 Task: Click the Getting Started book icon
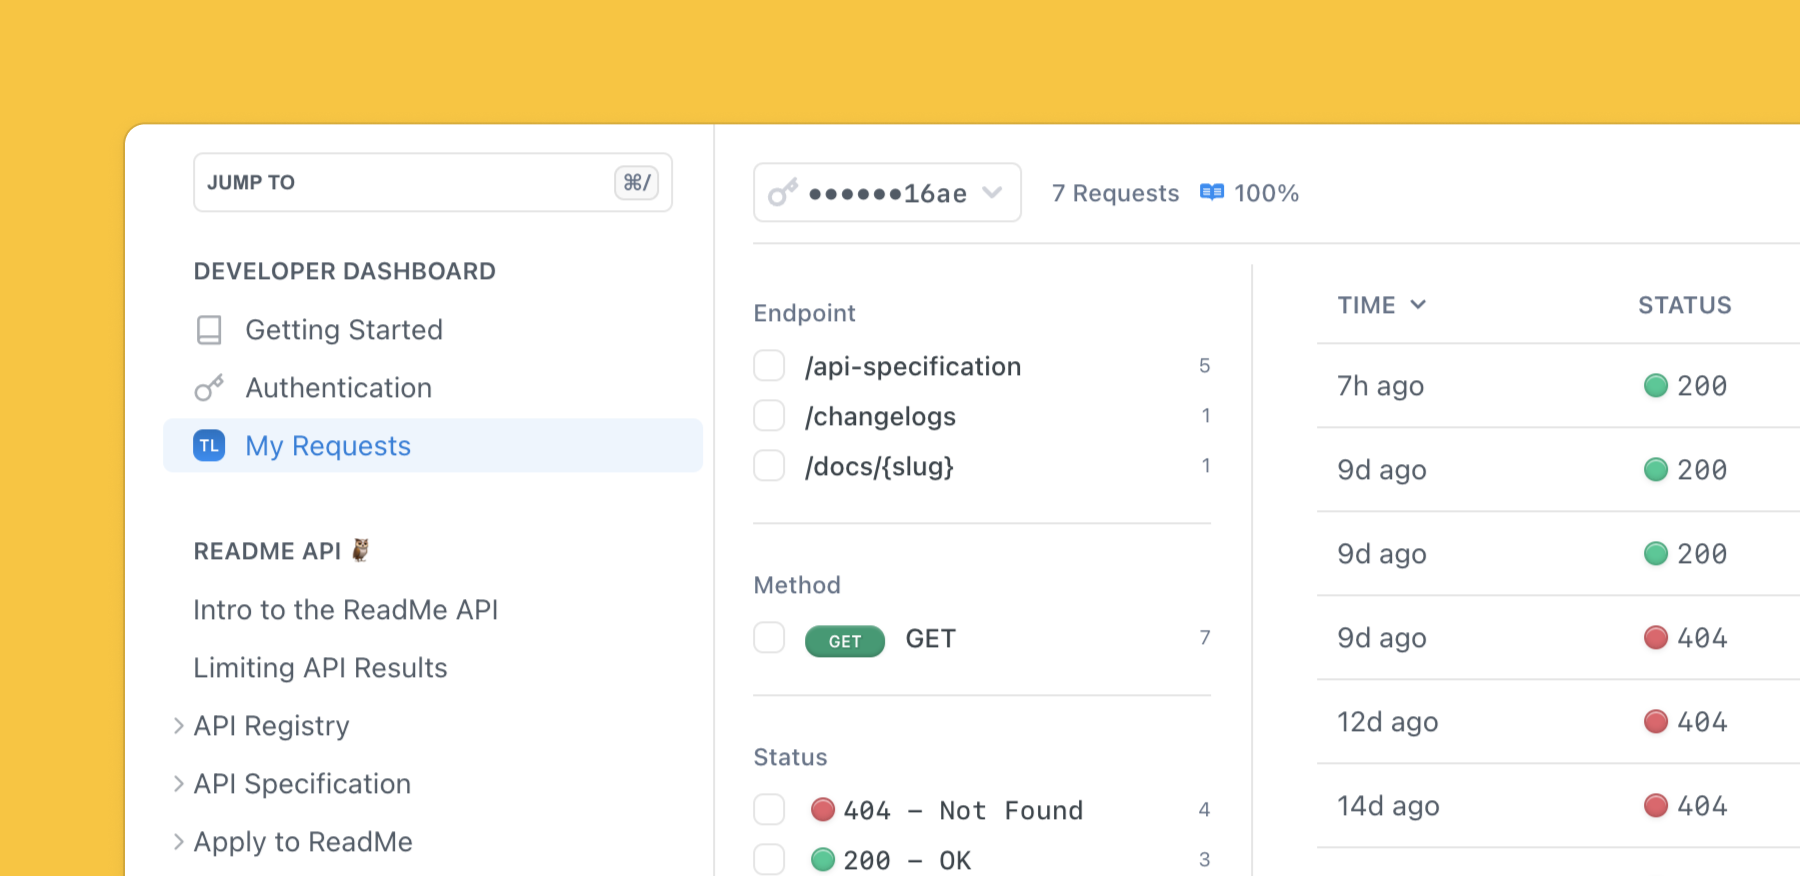(209, 330)
